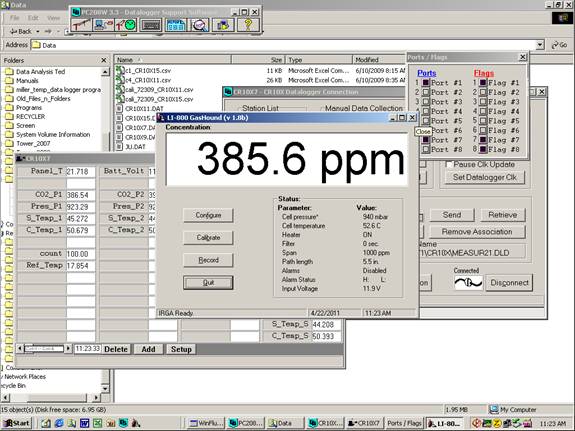Toggle Port #2 checkbox
The height and width of the screenshot is (431, 575).
click(x=426, y=92)
